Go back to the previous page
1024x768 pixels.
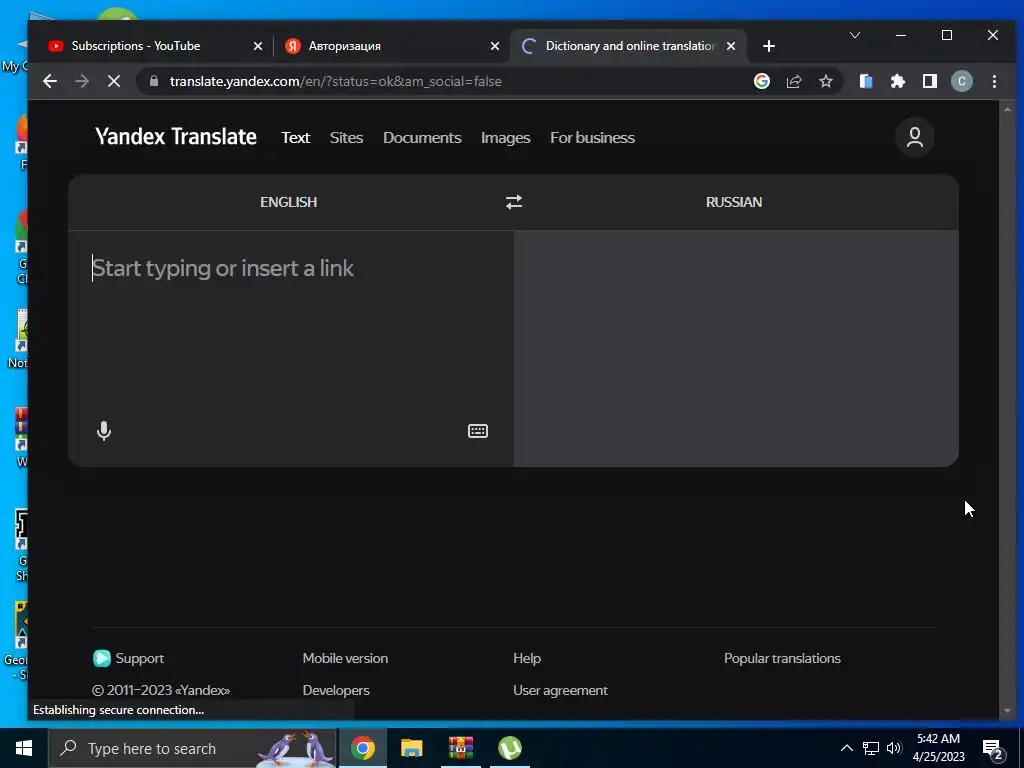tap(50, 81)
